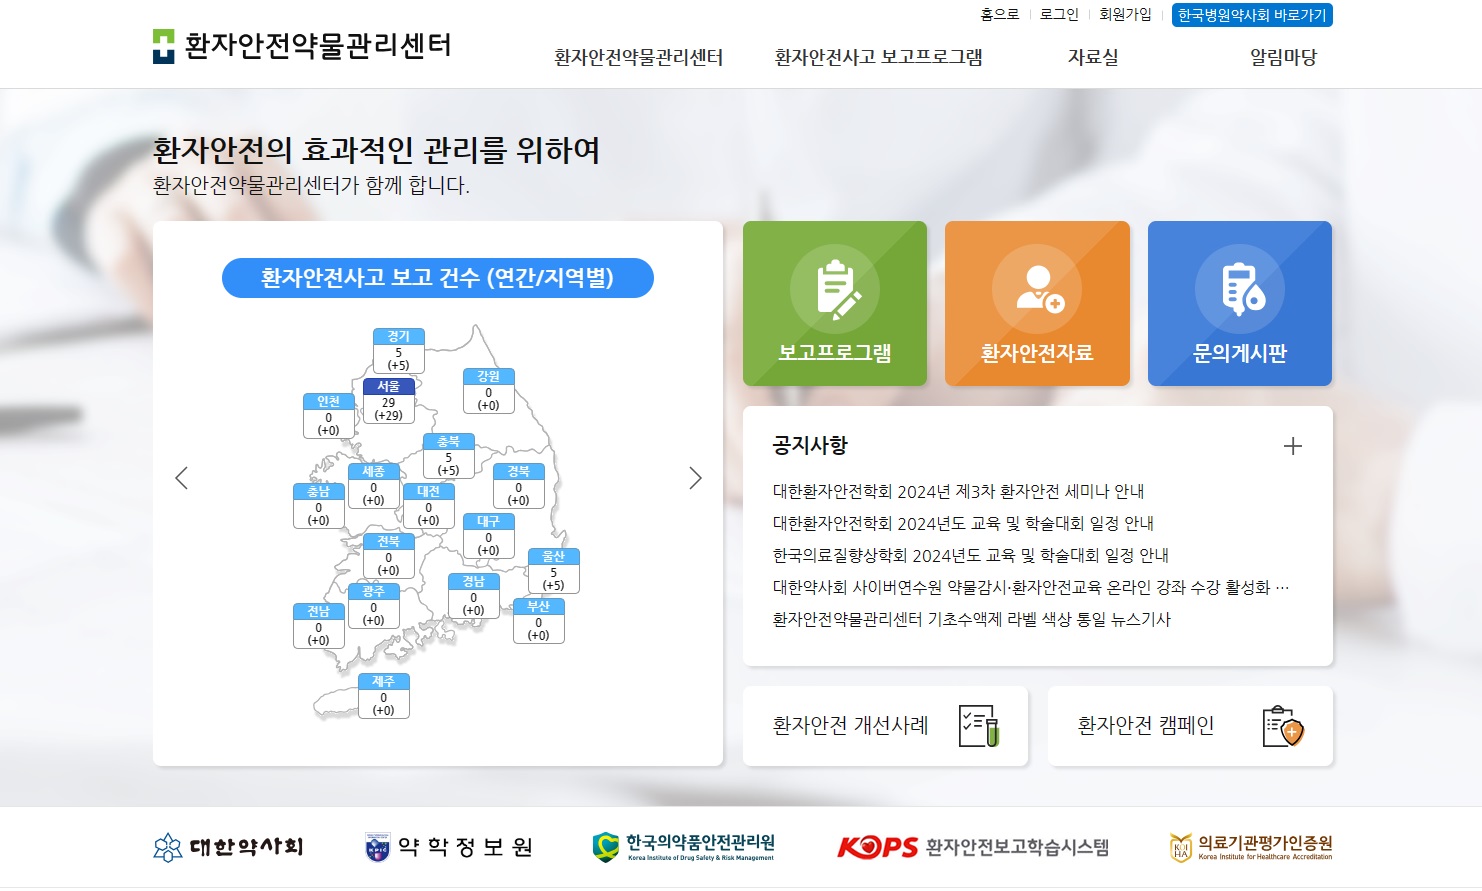Select the 대전 region label
The image size is (1482, 891).
pos(429,506)
